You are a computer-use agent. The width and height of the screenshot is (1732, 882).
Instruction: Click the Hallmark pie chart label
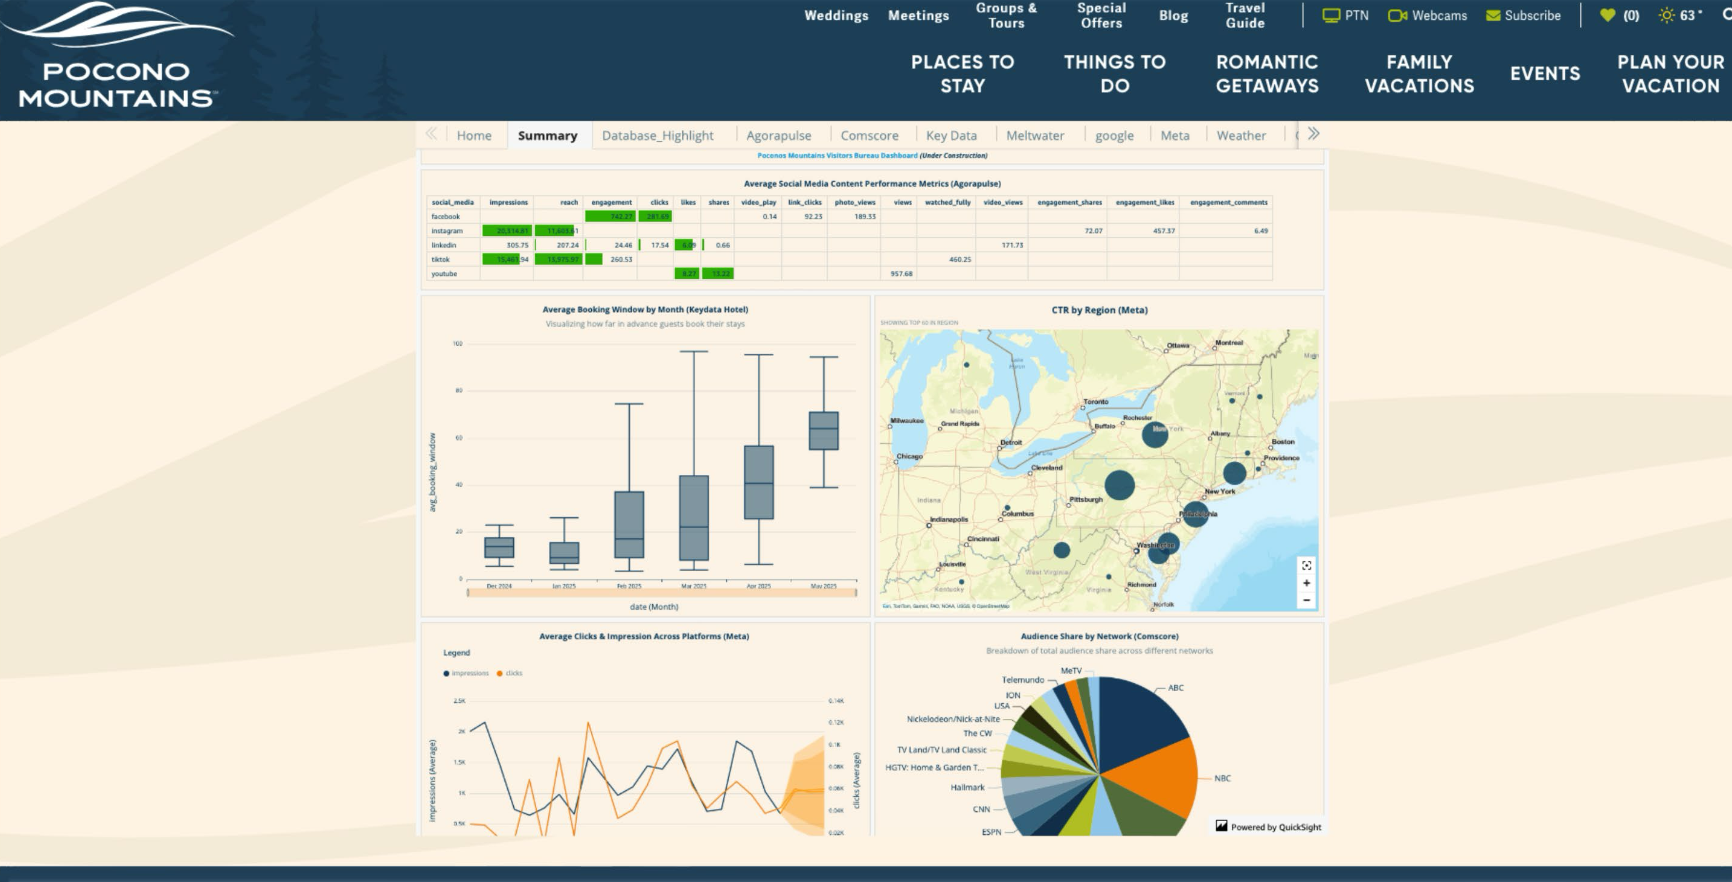[x=967, y=788]
